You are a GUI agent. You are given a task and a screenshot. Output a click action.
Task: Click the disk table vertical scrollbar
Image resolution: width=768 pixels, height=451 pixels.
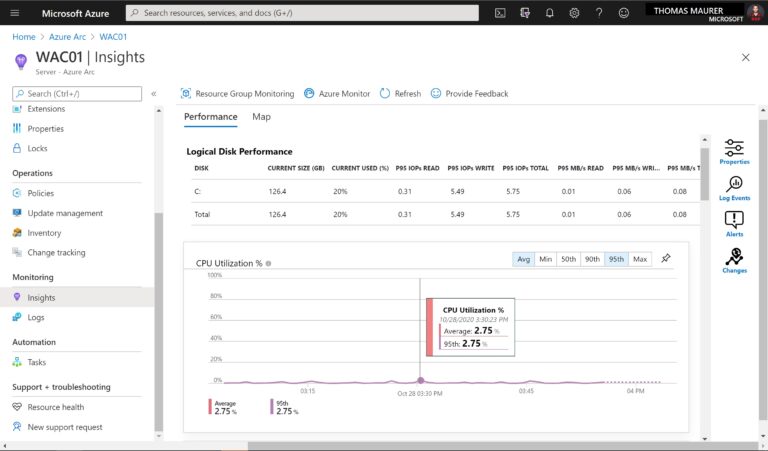704,174
